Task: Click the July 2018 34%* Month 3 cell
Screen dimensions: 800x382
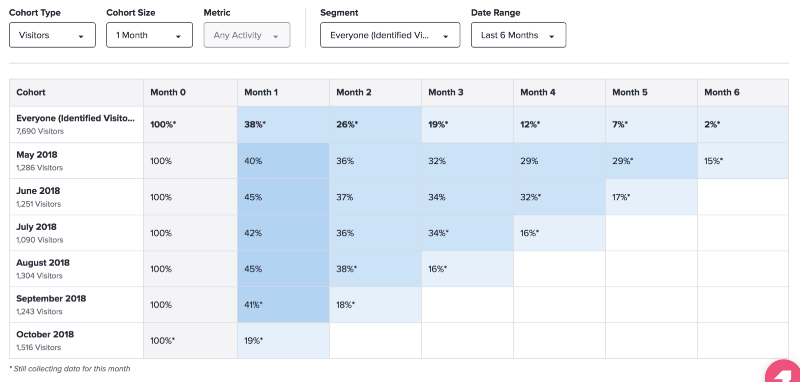Action: click(467, 233)
